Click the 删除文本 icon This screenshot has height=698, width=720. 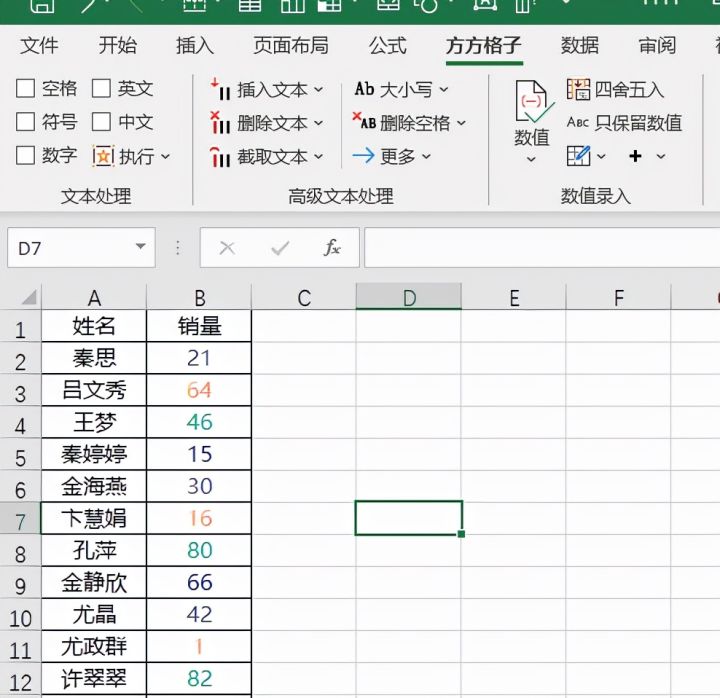point(220,123)
